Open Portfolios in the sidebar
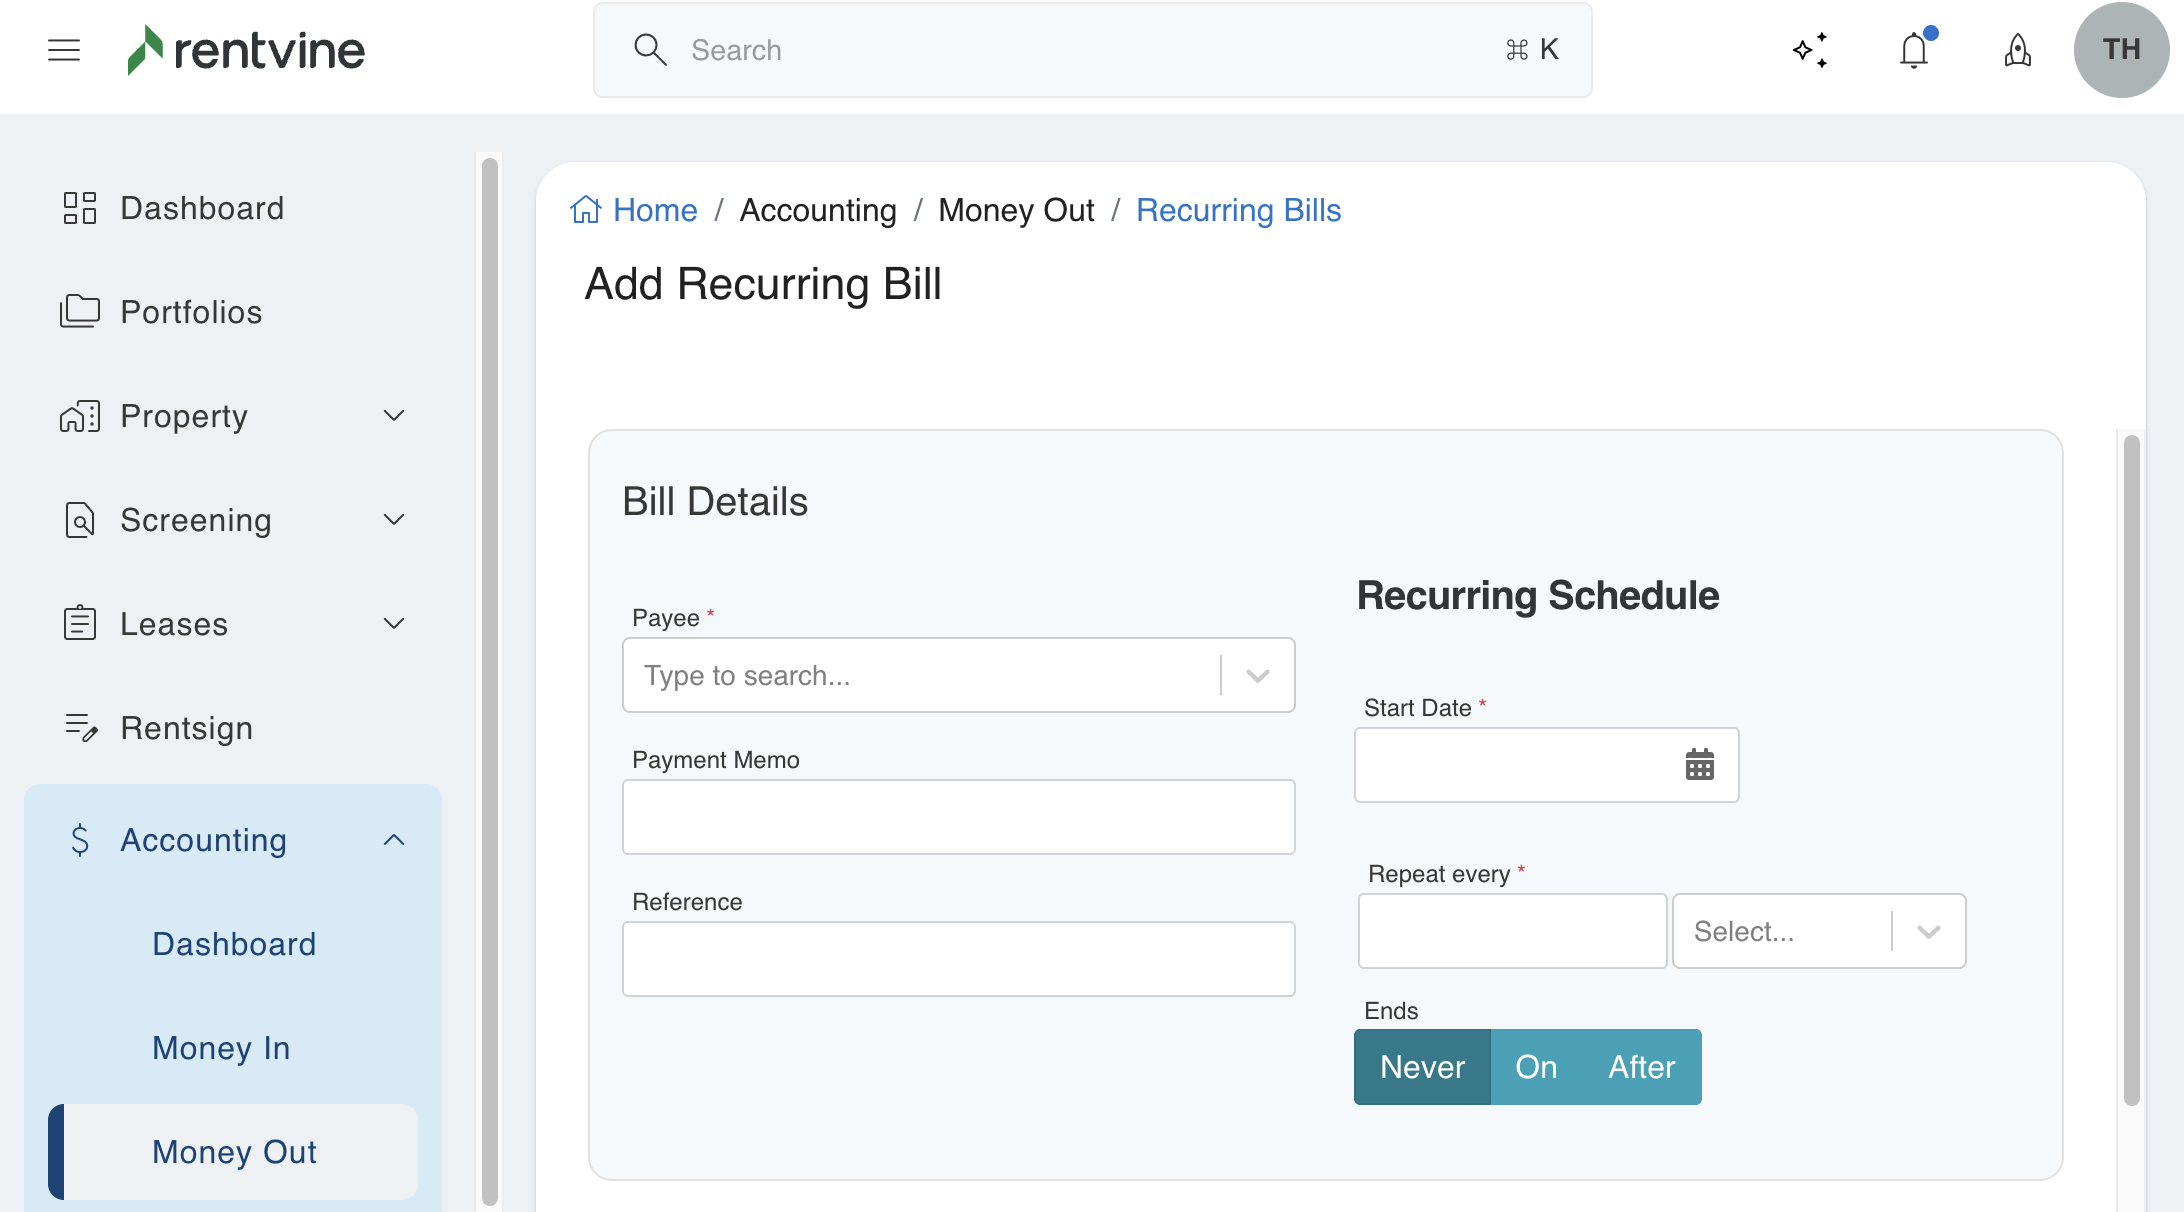Screen dimensions: 2184x1212 coord(191,312)
